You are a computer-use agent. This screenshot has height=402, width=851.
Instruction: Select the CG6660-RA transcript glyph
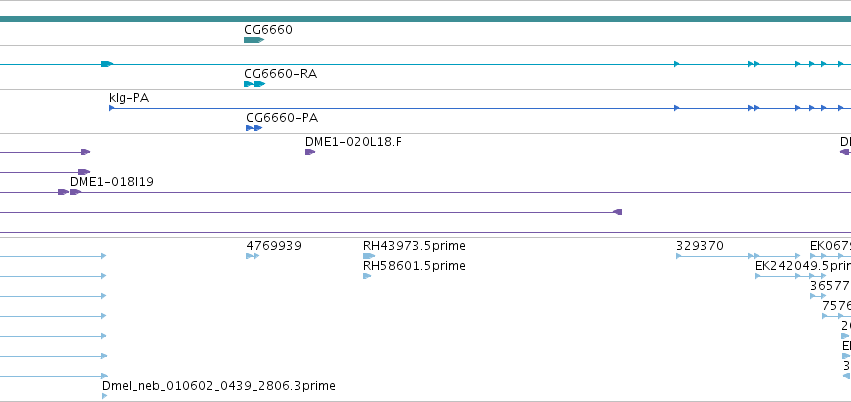255,84
